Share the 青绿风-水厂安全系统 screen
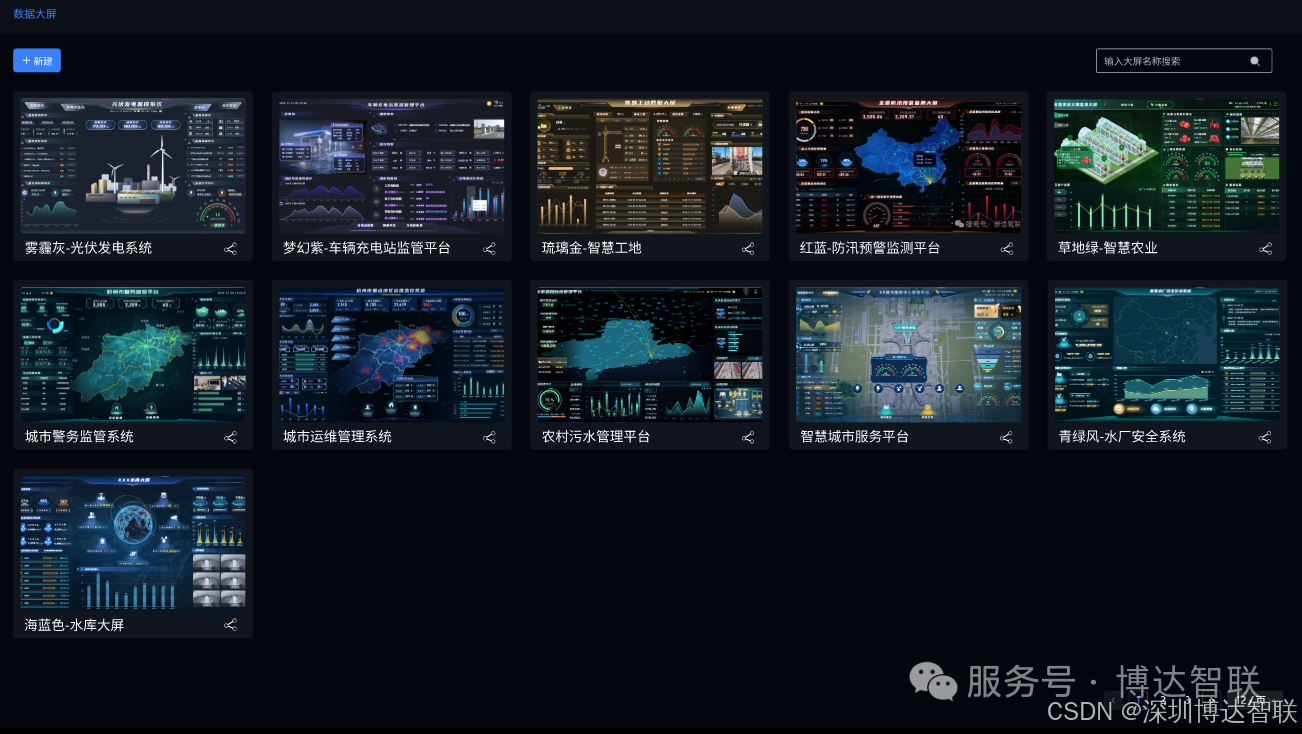Screen dimensions: 1302x734 pos(1265,437)
